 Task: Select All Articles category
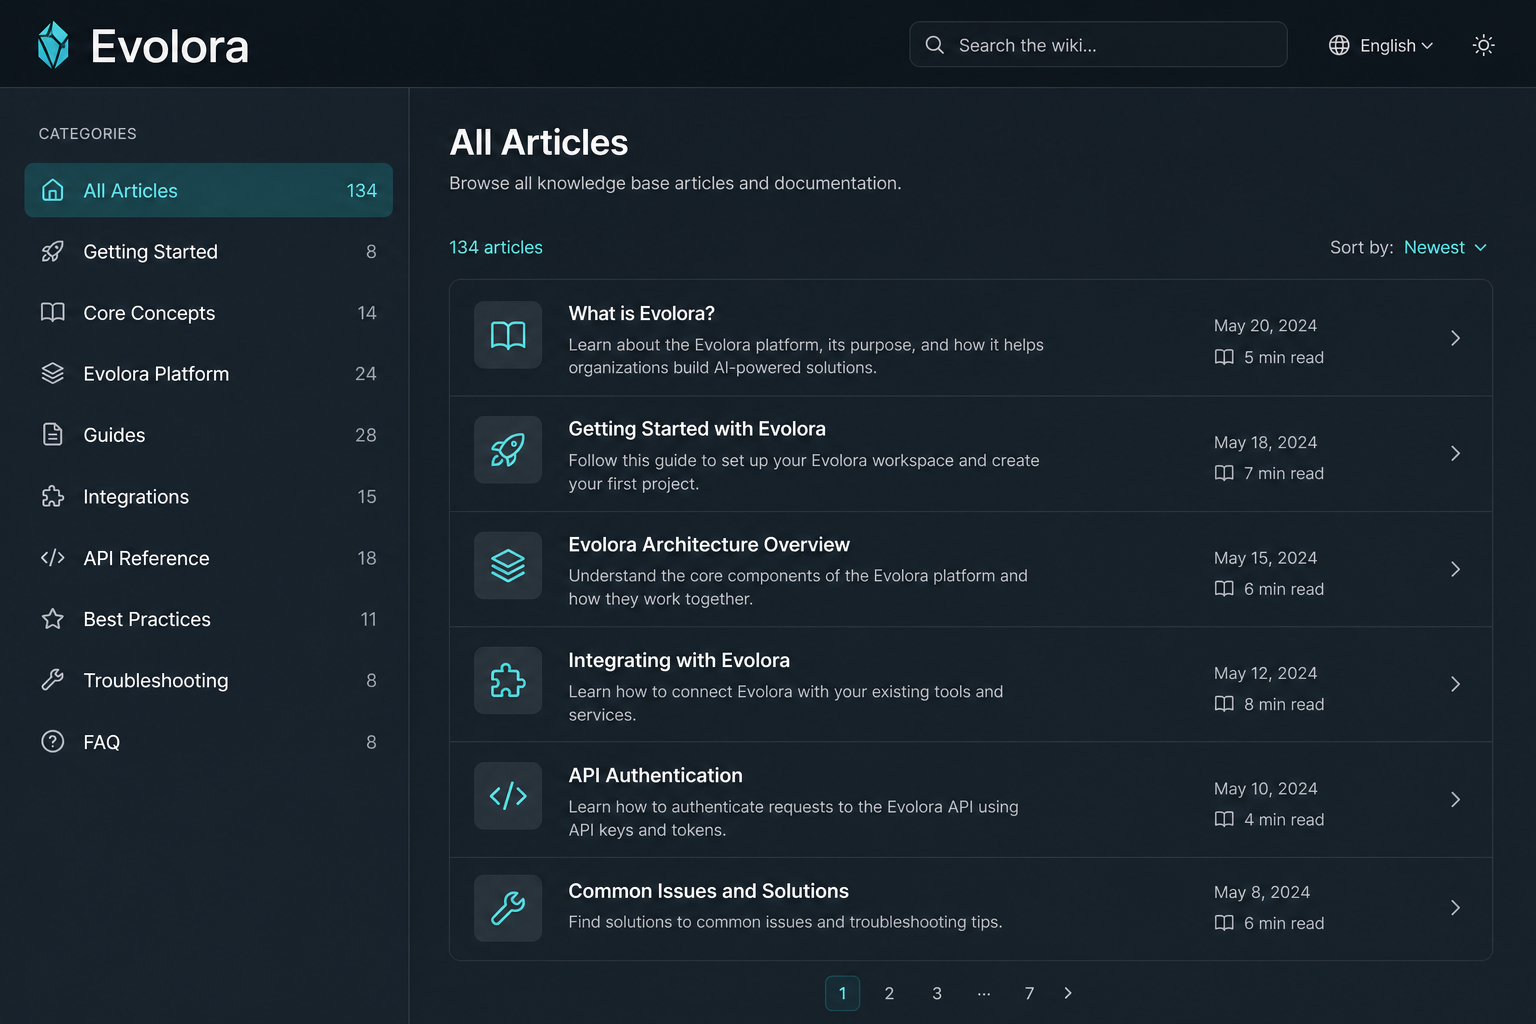[x=208, y=190]
